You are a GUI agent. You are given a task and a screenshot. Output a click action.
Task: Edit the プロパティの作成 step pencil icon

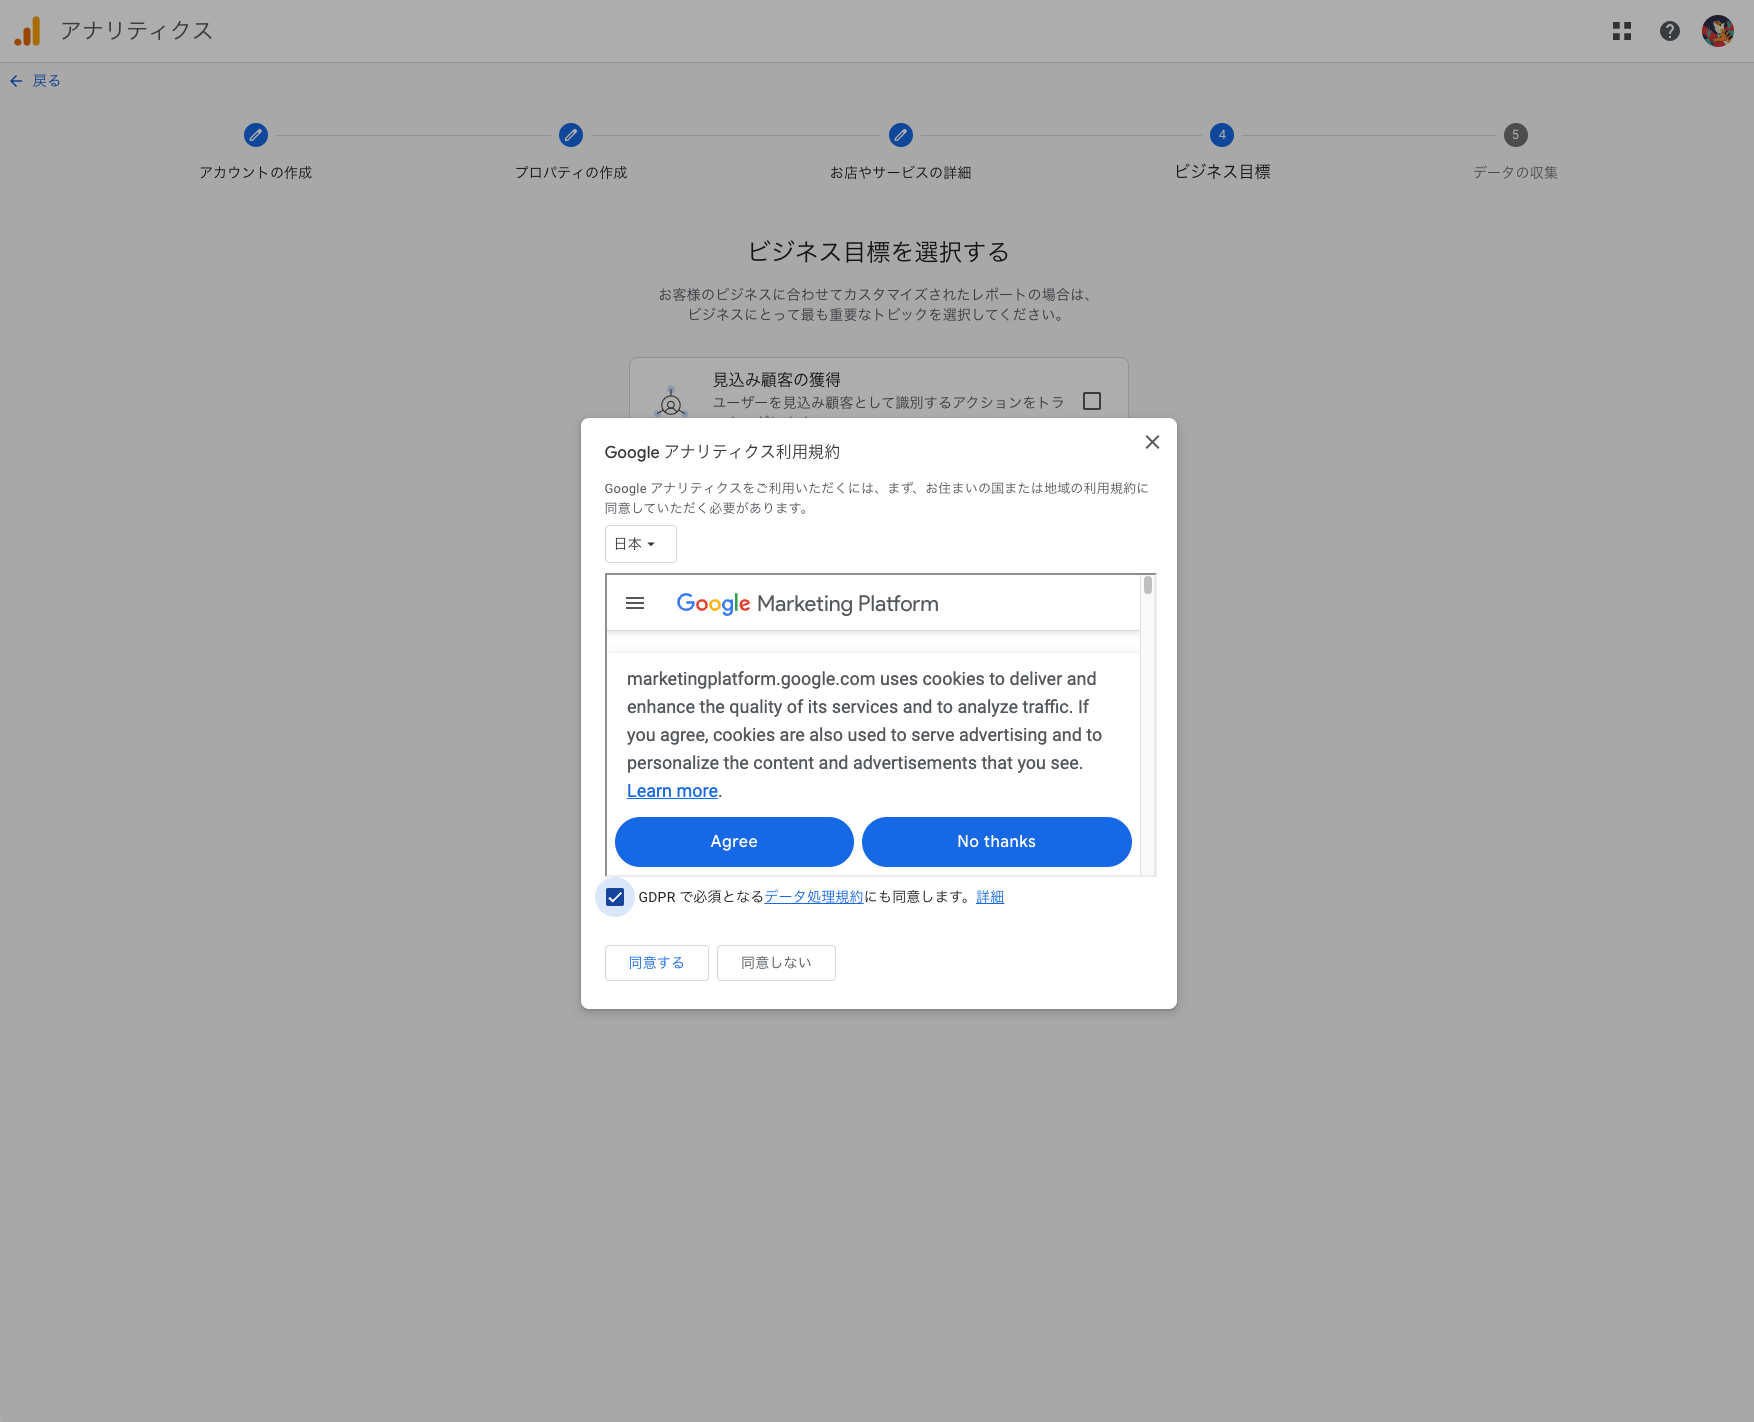(x=570, y=135)
